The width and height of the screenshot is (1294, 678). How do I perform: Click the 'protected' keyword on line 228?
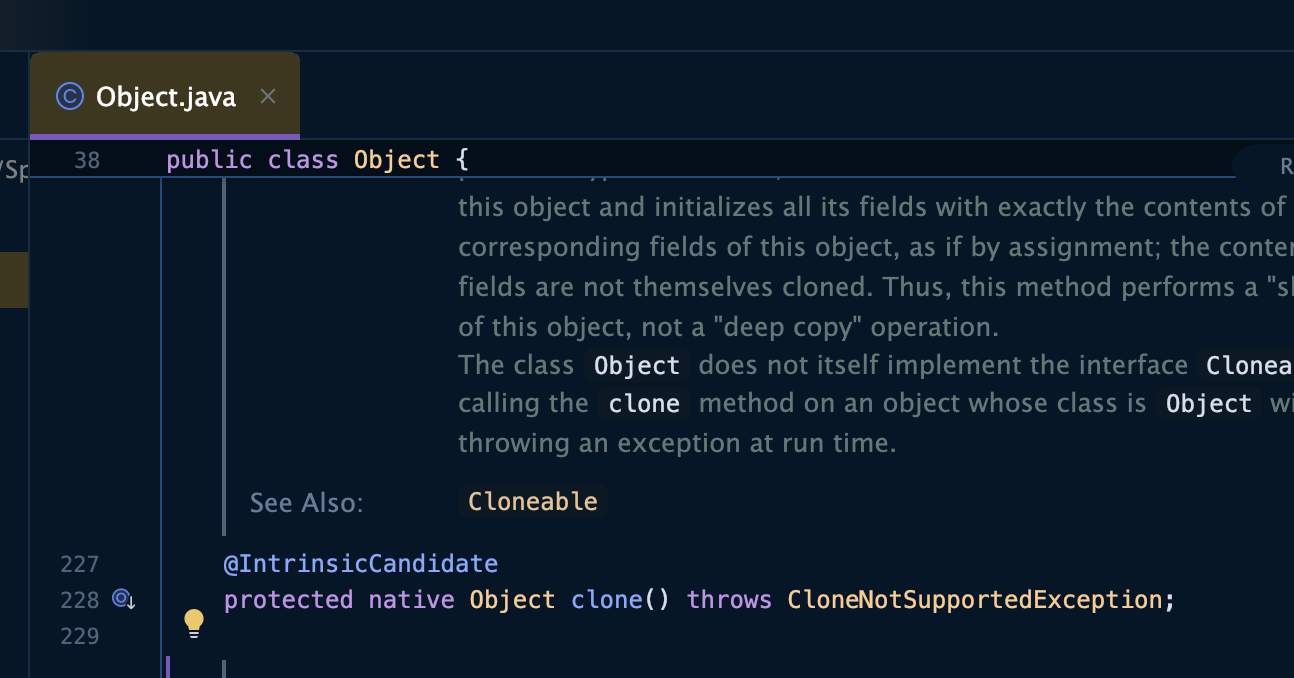[289, 600]
